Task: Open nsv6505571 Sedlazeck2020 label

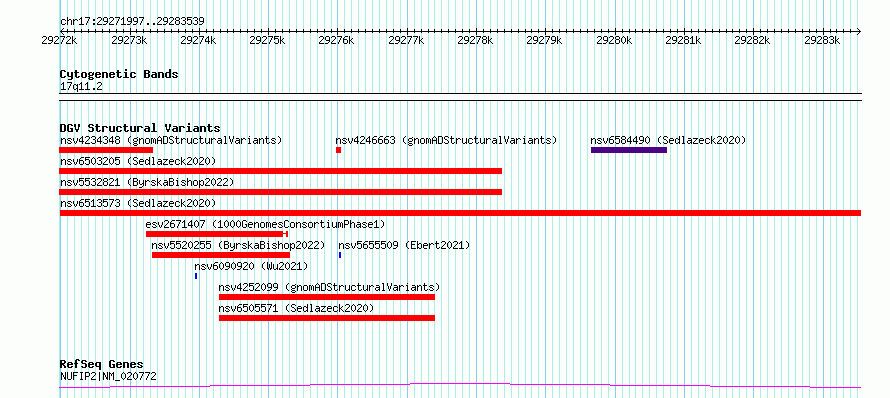Action: (x=297, y=308)
